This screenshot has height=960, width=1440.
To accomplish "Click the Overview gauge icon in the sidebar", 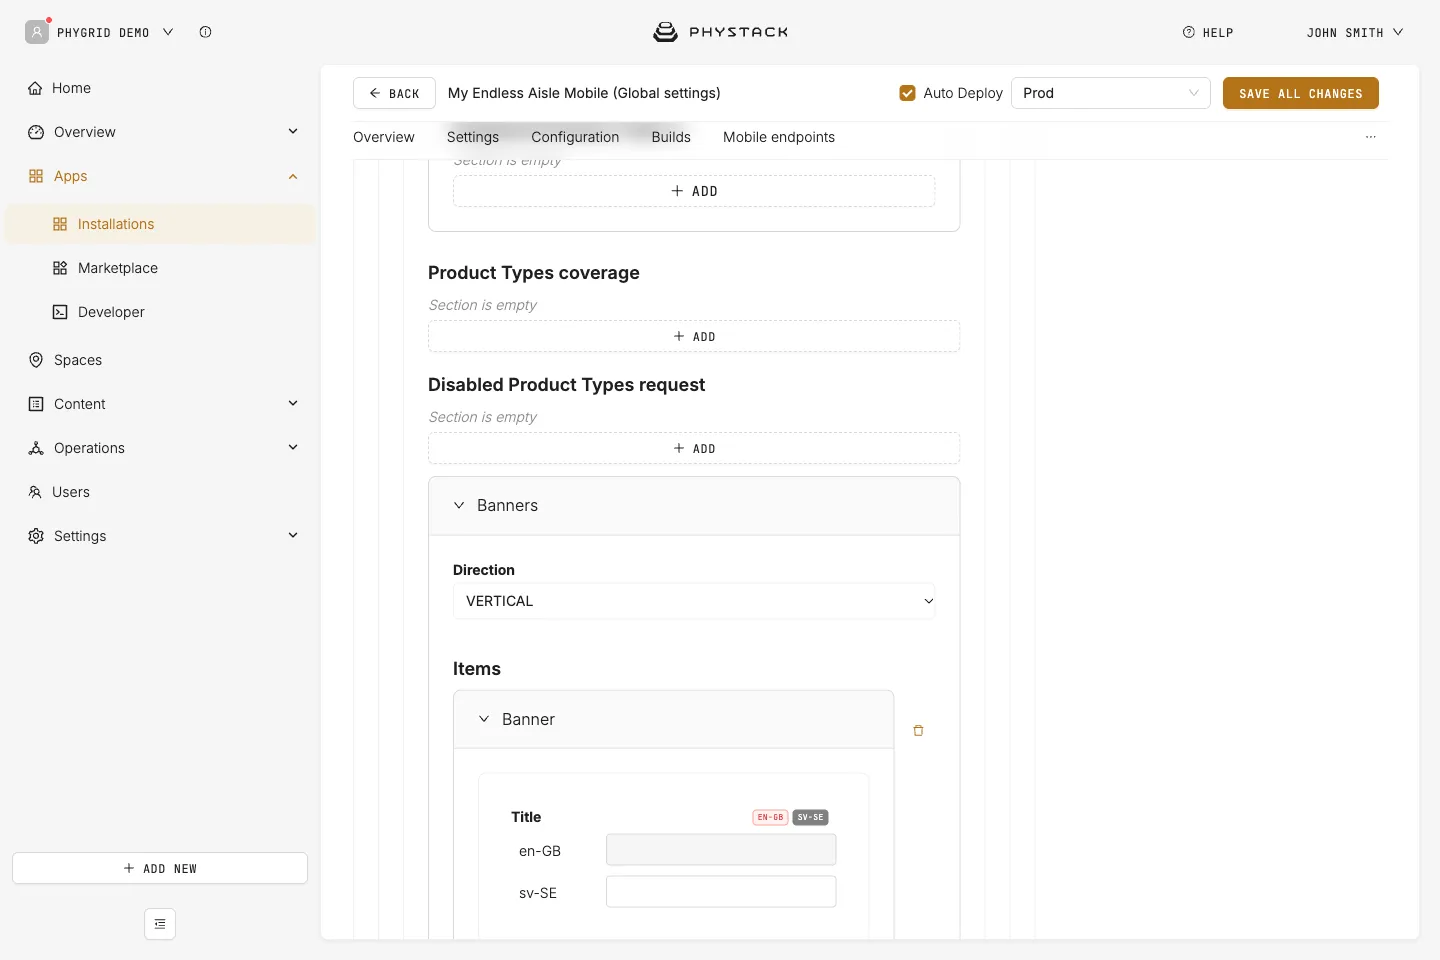I will pos(36,132).
